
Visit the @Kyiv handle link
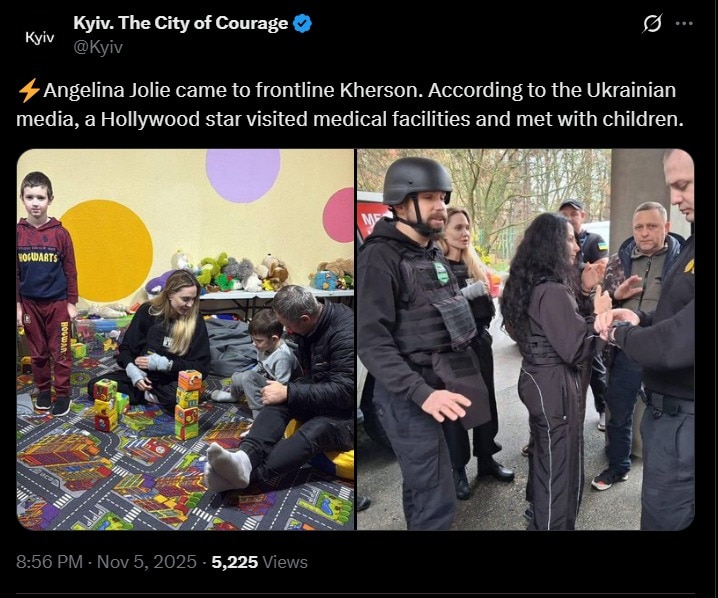[98, 47]
